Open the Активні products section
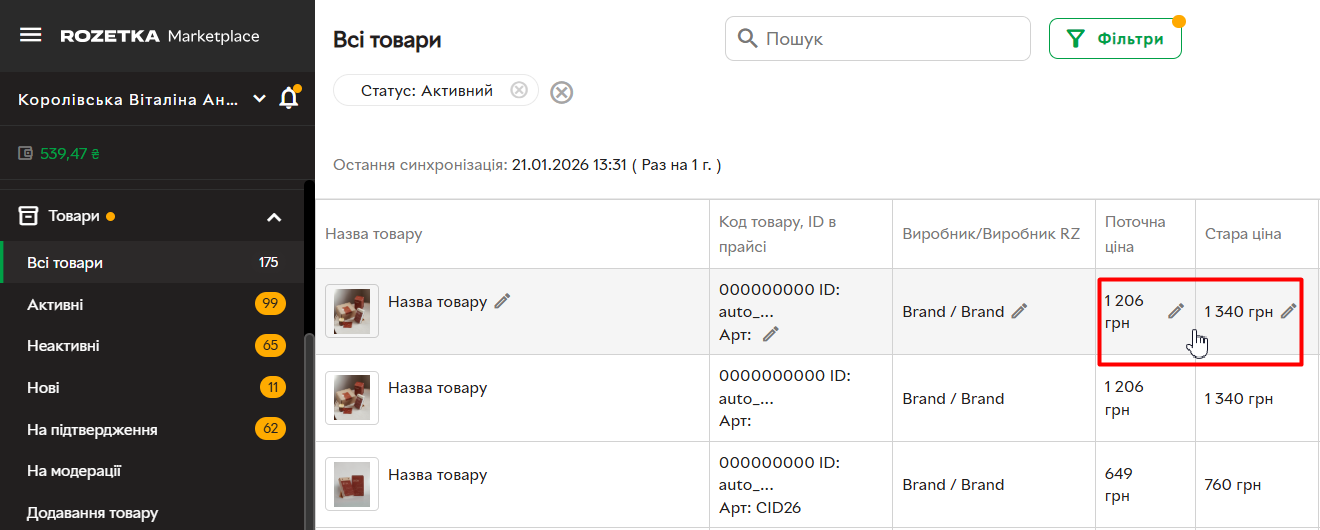 tap(56, 304)
